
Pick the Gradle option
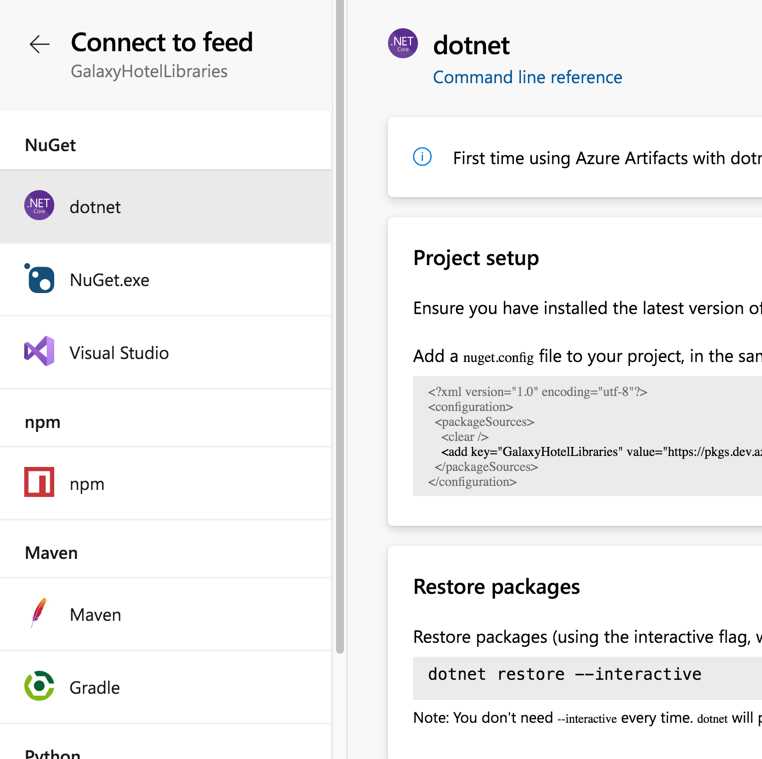166,688
